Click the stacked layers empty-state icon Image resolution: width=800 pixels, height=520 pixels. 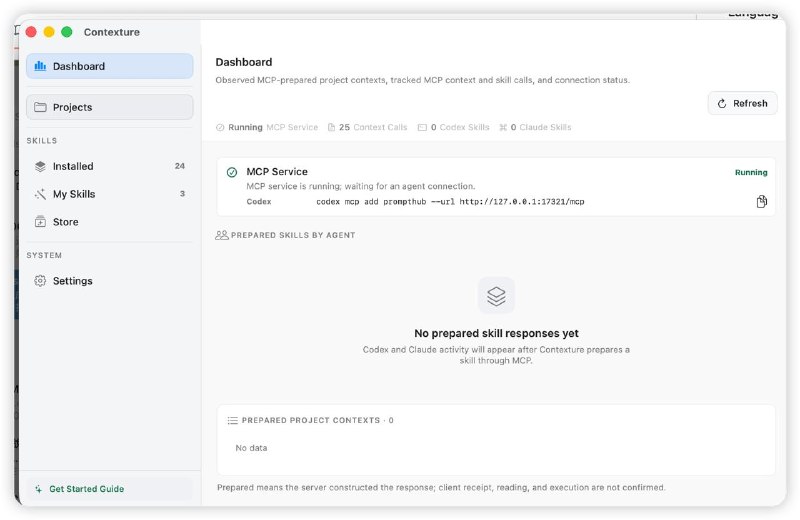point(496,295)
